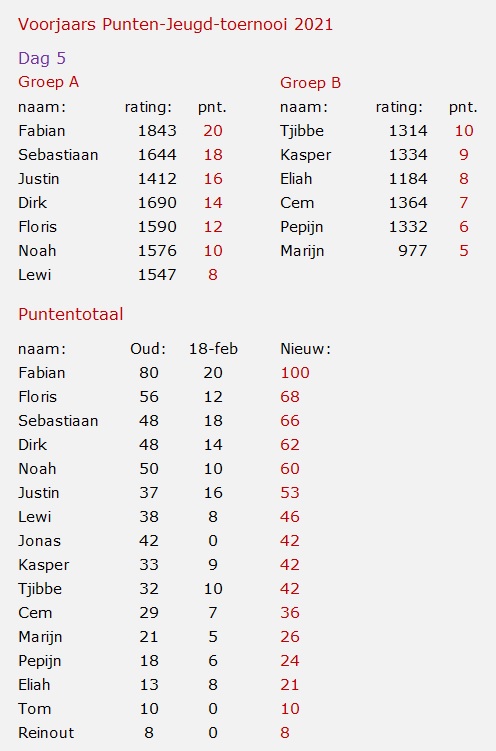Select the Dag 5 heading
Image resolution: width=496 pixels, height=751 pixels.
pos(42,58)
